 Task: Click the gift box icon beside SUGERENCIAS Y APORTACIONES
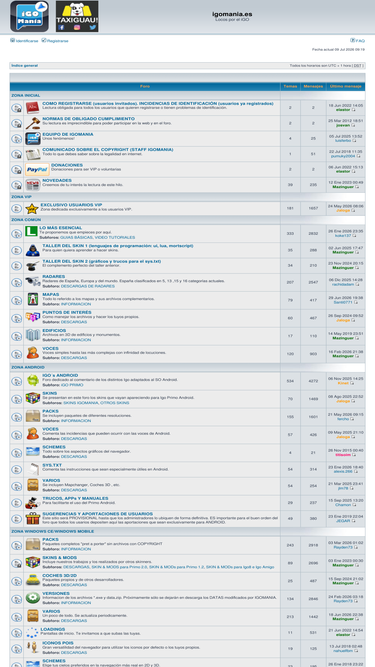pos(33,518)
